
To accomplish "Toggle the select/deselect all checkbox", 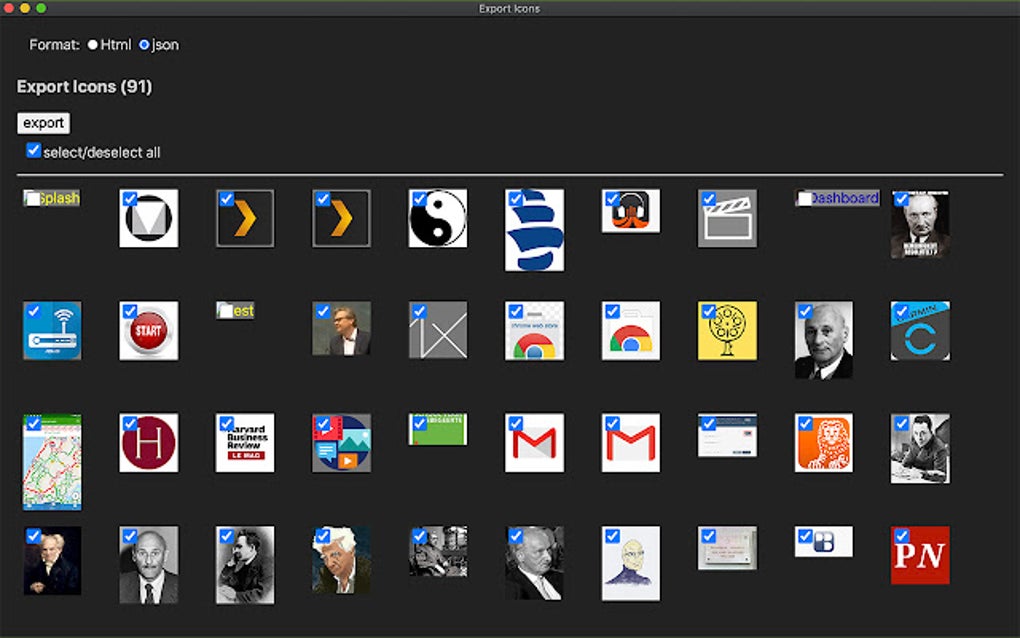I will pyautogui.click(x=33, y=149).
